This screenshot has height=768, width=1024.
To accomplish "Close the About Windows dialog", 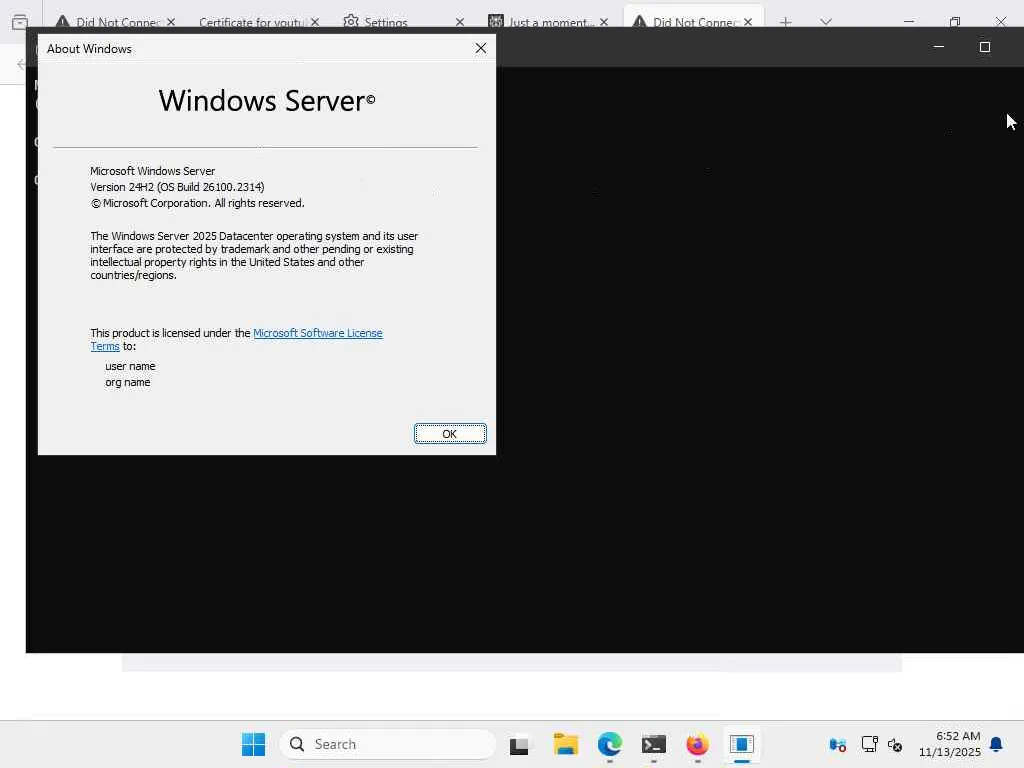I will pyautogui.click(x=481, y=48).
